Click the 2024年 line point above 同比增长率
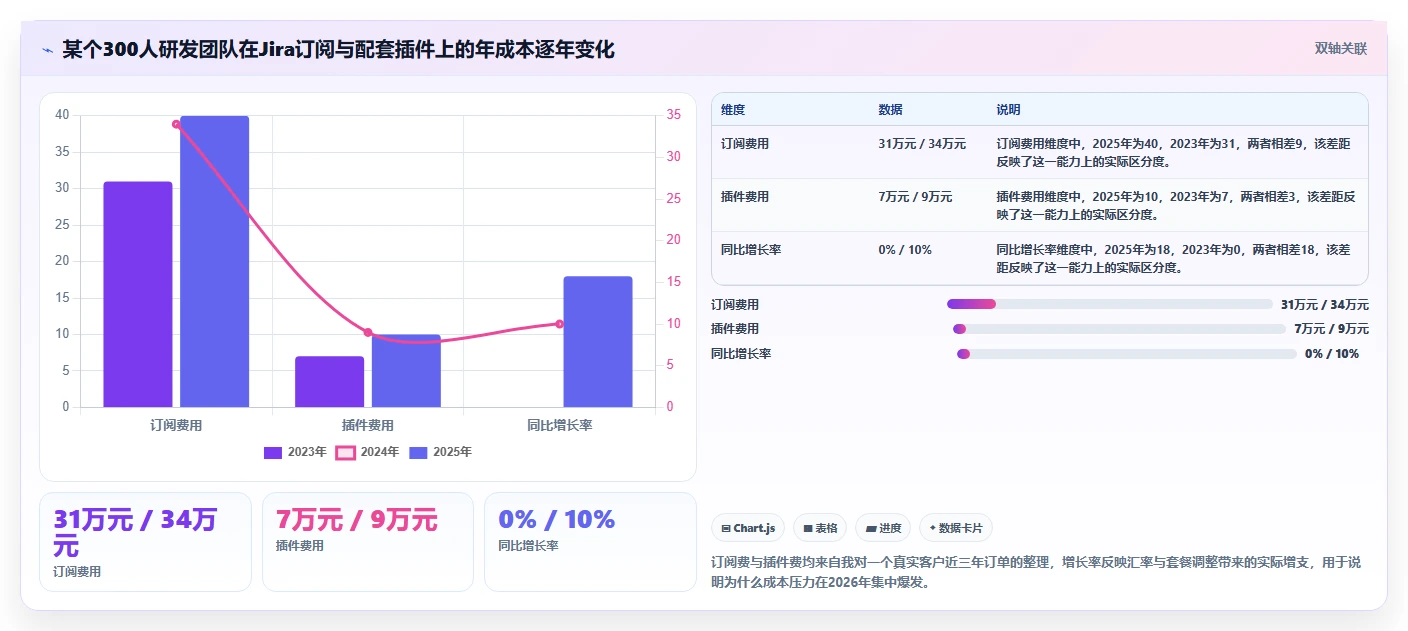1408x631 pixels. [x=559, y=324]
